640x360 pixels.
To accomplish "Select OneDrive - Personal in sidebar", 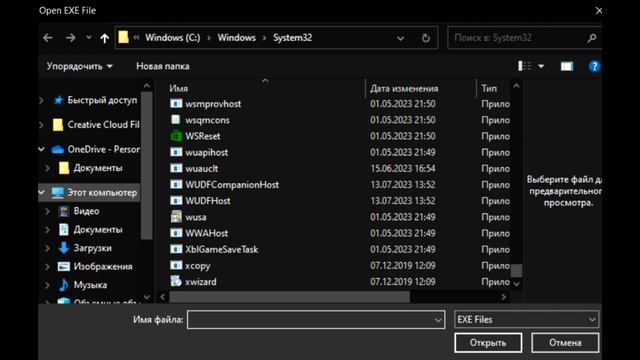I will pos(103,149).
